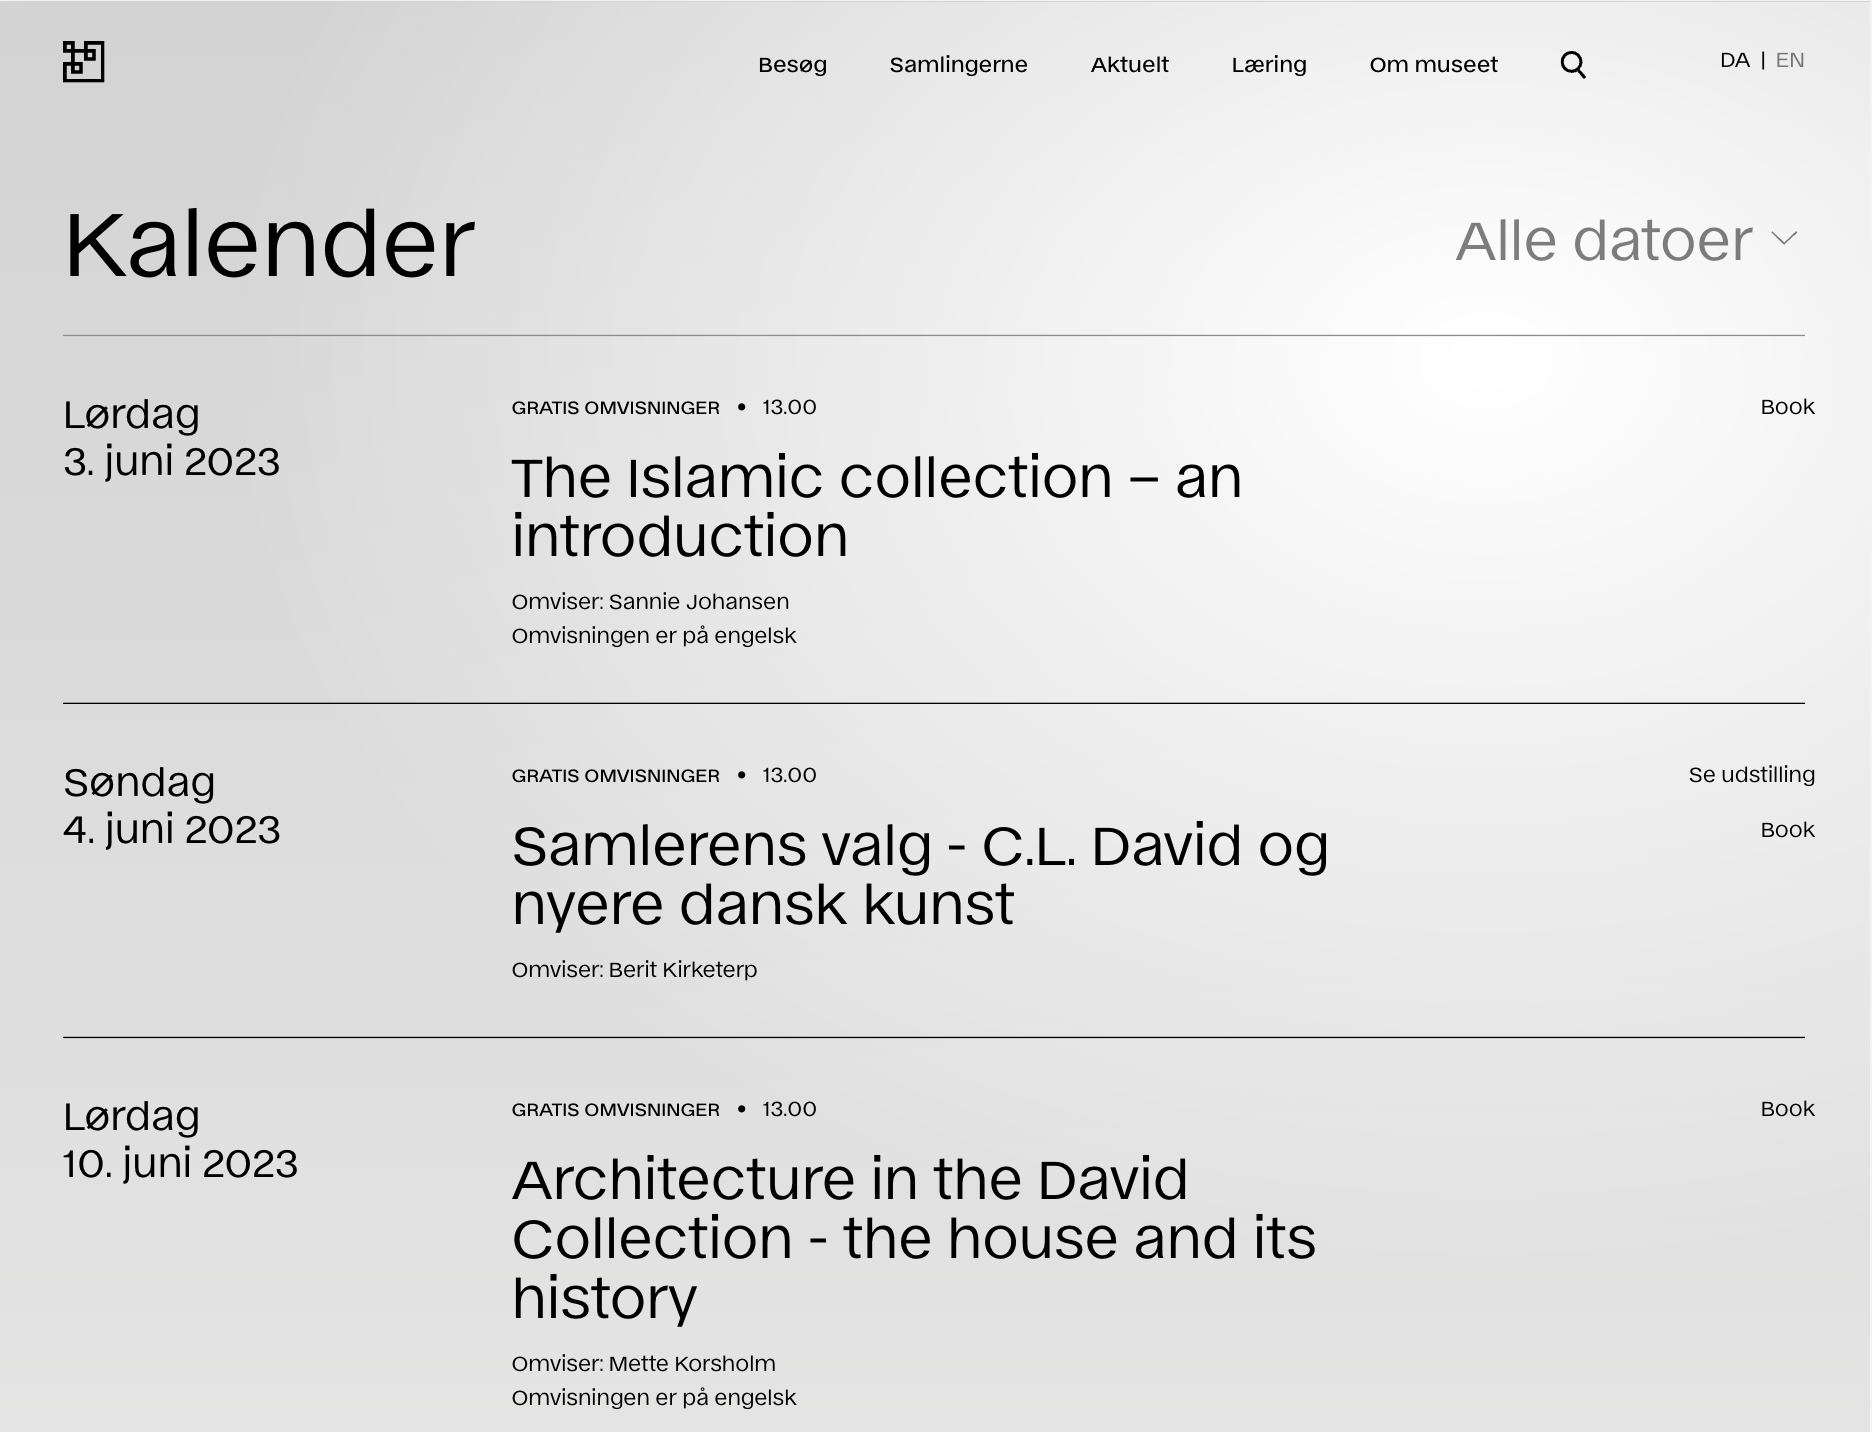Switch language to EN
Image resolution: width=1872 pixels, height=1432 pixels.
1789,61
